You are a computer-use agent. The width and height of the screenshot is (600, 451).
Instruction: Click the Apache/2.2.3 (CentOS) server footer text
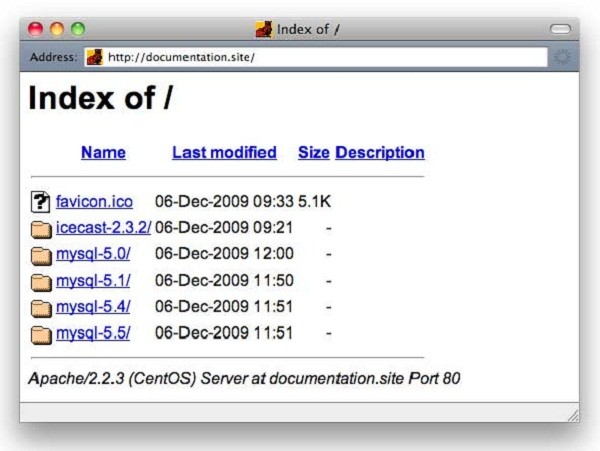pos(244,378)
